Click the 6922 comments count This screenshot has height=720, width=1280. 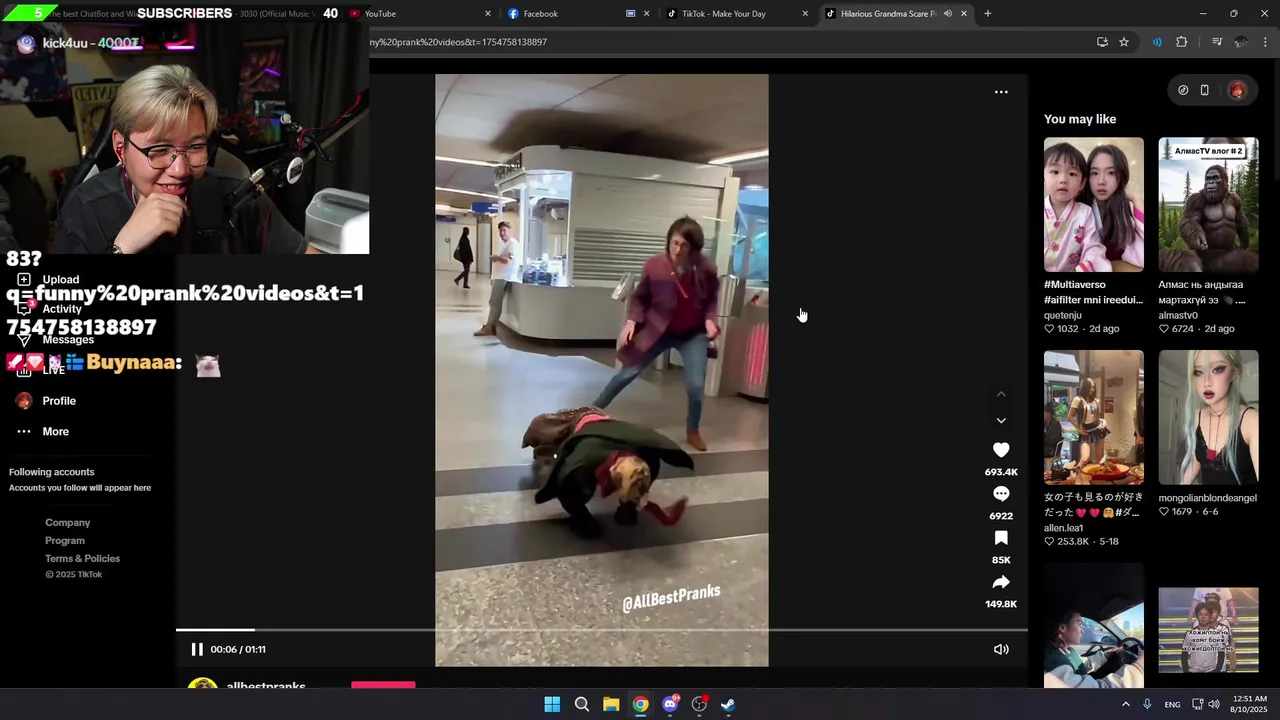click(x=1001, y=516)
